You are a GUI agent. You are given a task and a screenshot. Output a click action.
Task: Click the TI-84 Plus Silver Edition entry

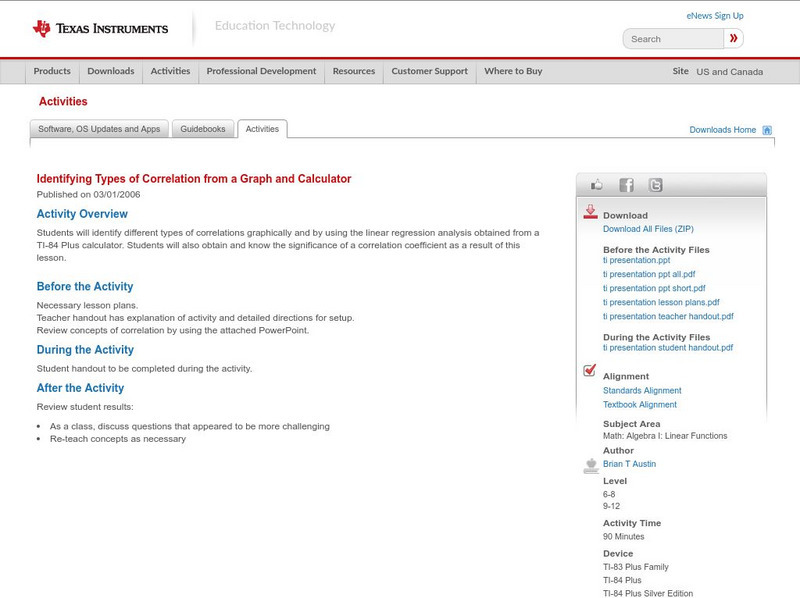648,593
